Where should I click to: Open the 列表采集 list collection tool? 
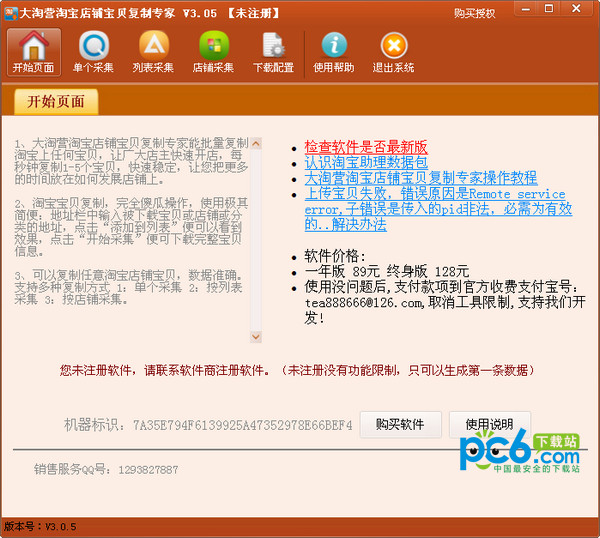coord(153,52)
